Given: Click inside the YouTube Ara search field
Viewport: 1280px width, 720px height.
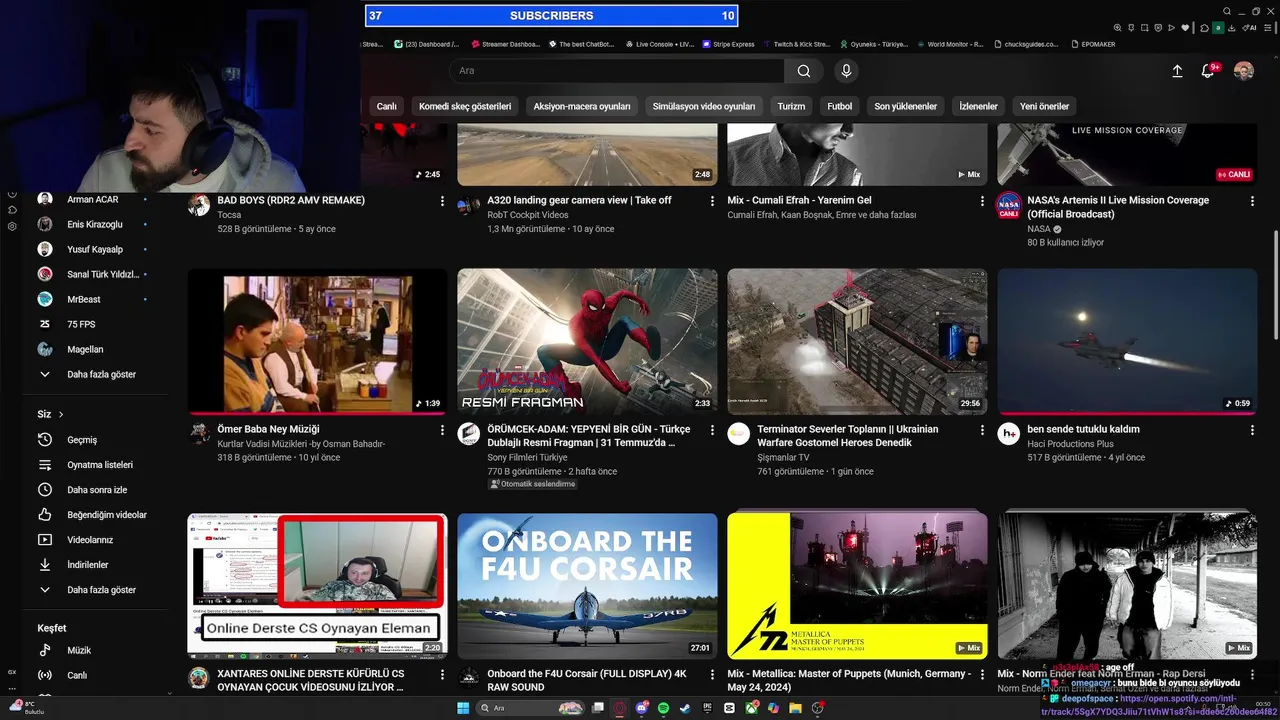Looking at the screenshot, I should pyautogui.click(x=615, y=71).
